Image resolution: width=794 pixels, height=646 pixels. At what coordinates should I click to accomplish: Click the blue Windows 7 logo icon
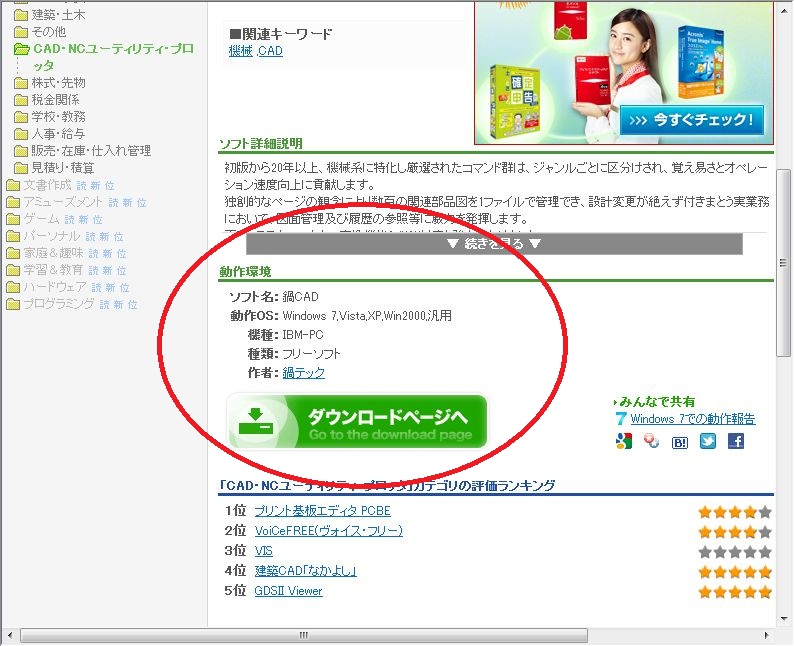[621, 419]
